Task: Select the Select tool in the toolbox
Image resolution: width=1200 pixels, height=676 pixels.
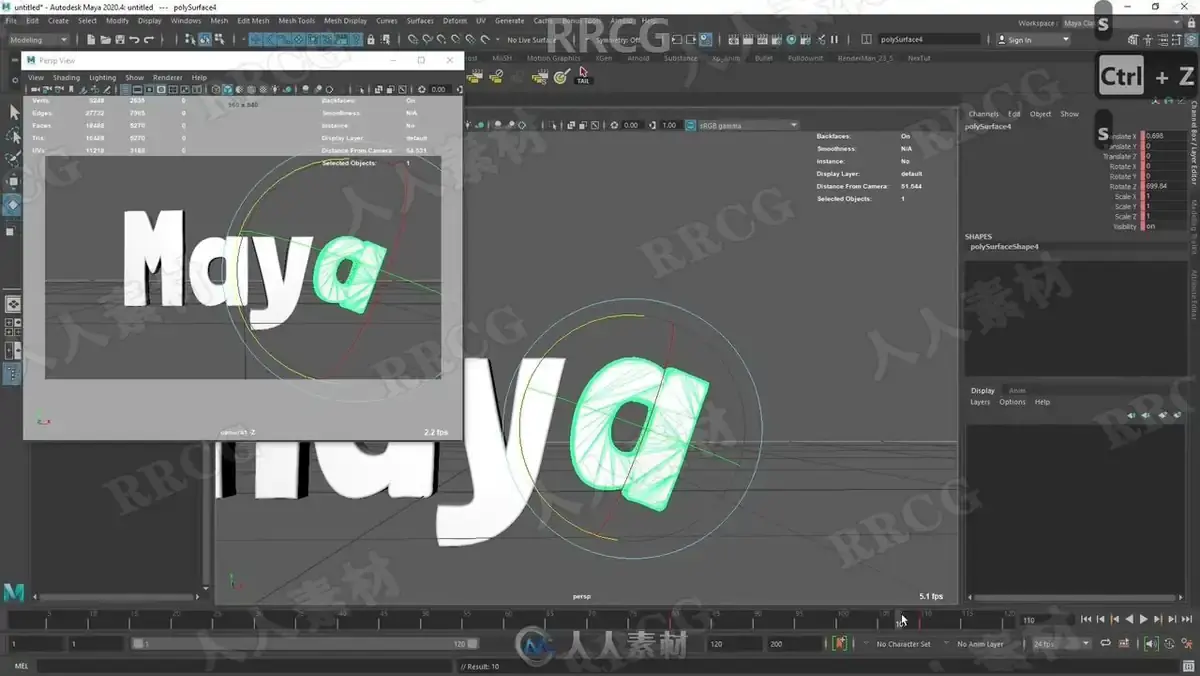Action: pyautogui.click(x=13, y=112)
